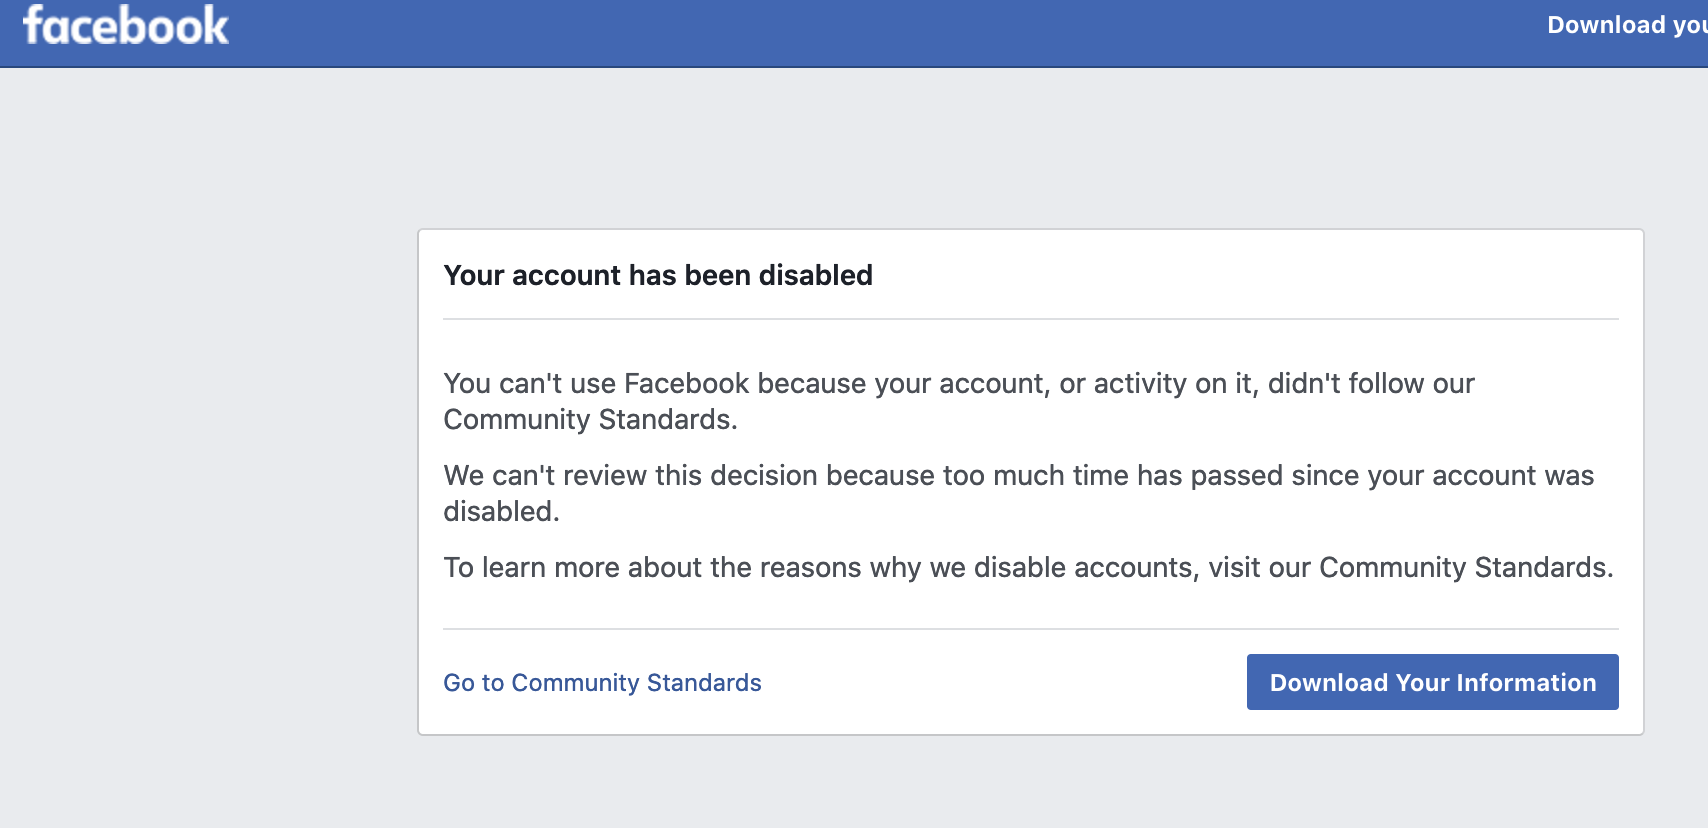Click the 'Your account has been disabled' heading
The width and height of the screenshot is (1708, 828).
coord(658,275)
